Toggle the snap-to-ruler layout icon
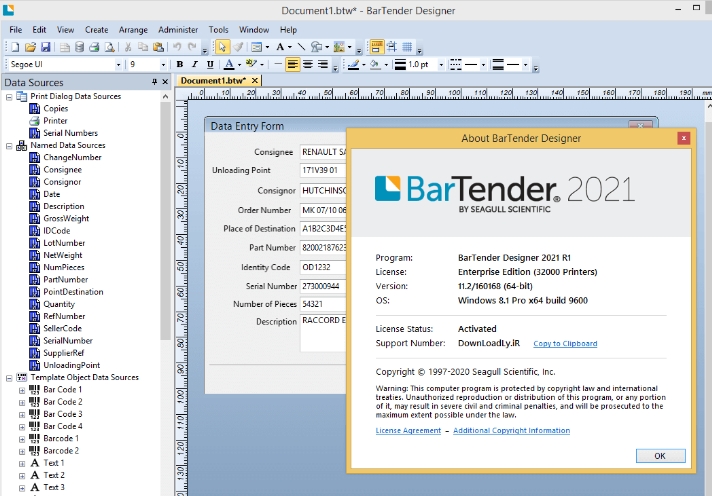 click(x=376, y=47)
